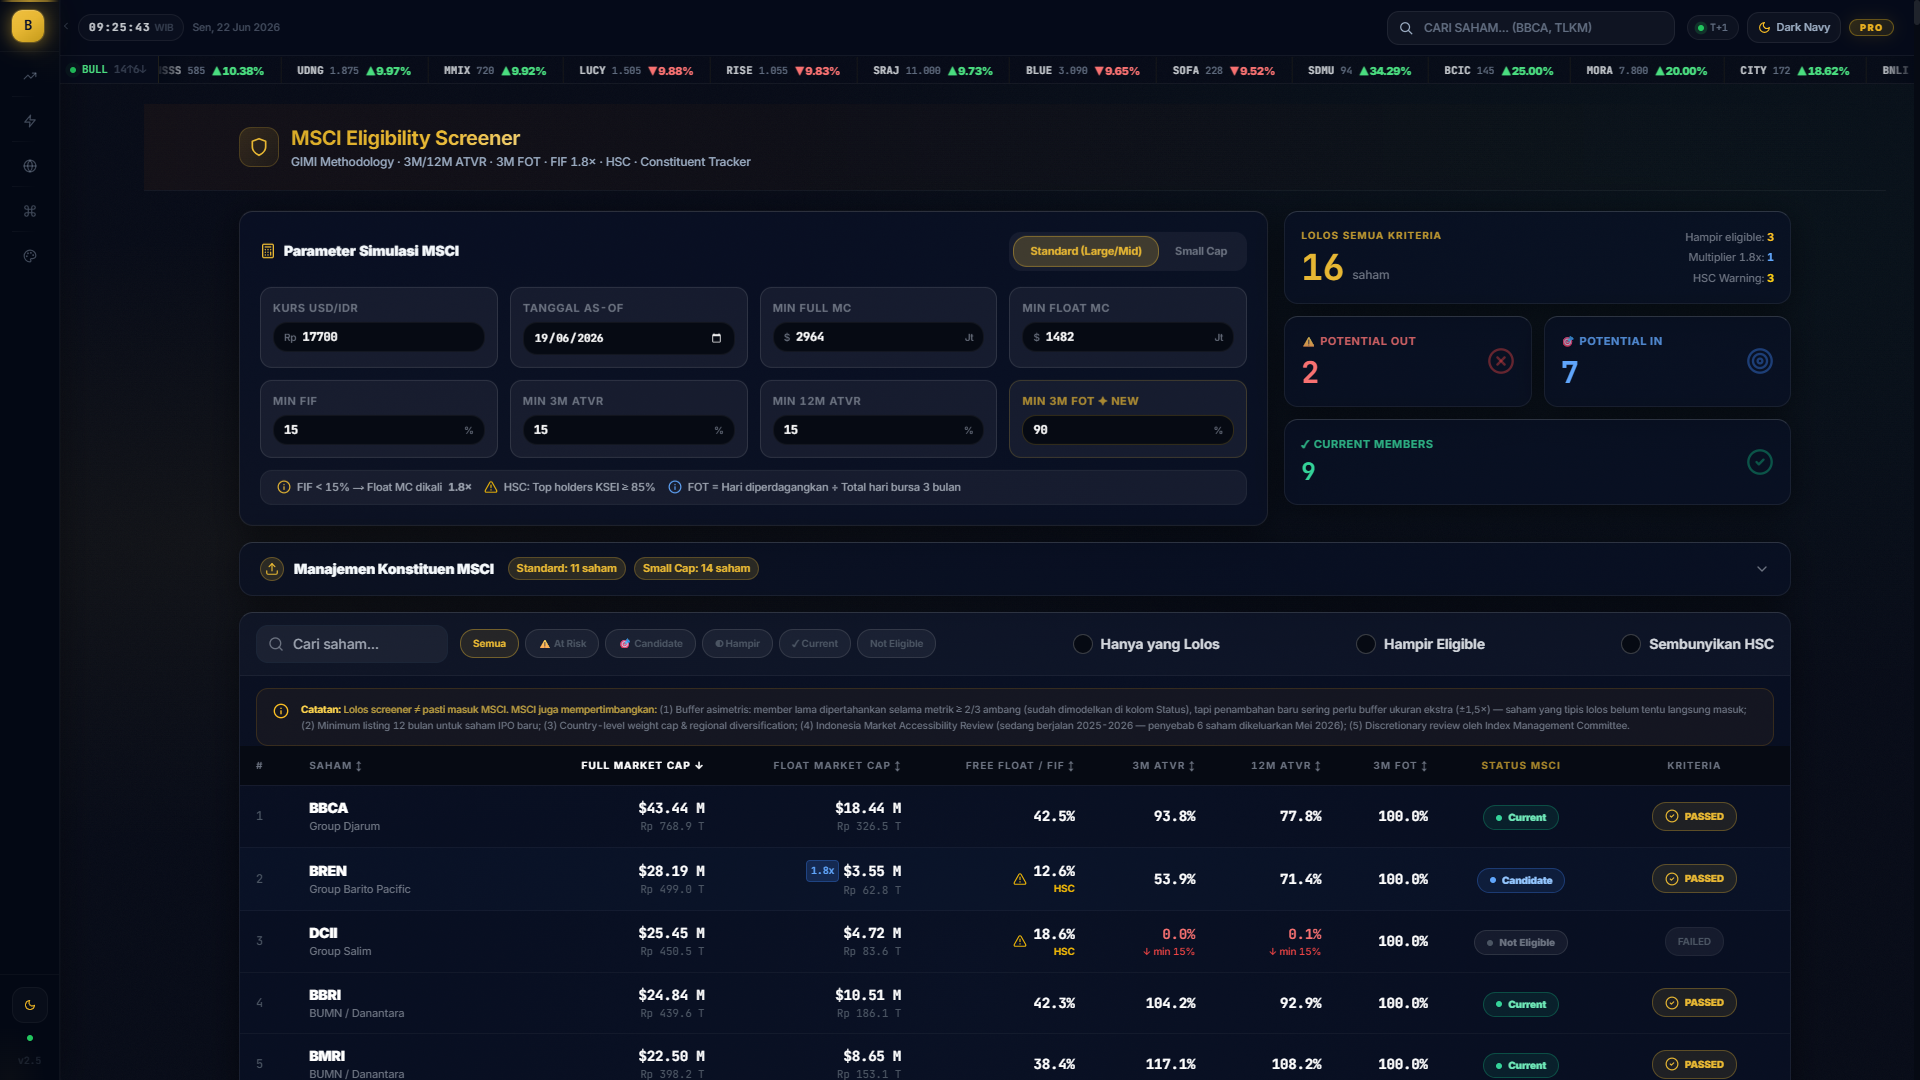Image resolution: width=1920 pixels, height=1080 pixels.
Task: Select the Semua filter tab
Action: click(x=489, y=644)
